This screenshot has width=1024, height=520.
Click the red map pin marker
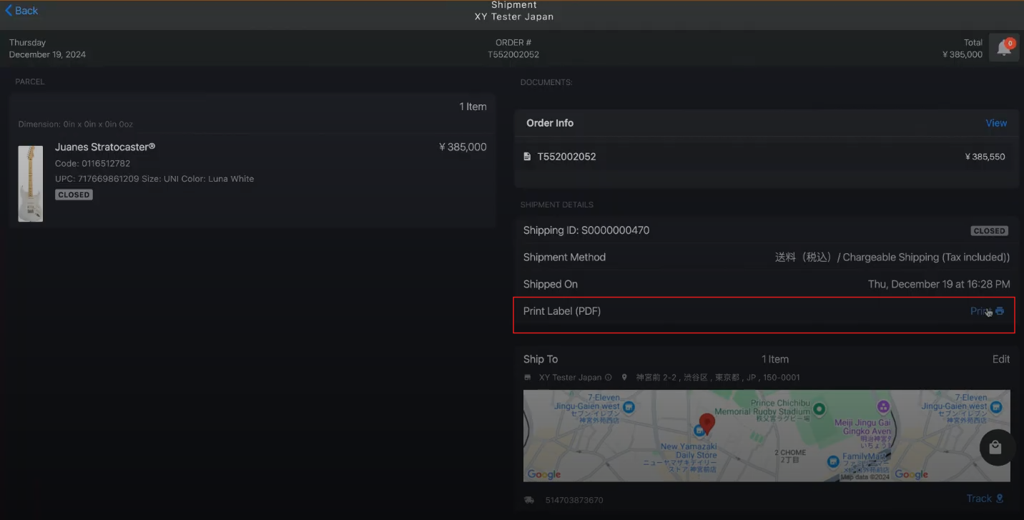click(707, 423)
